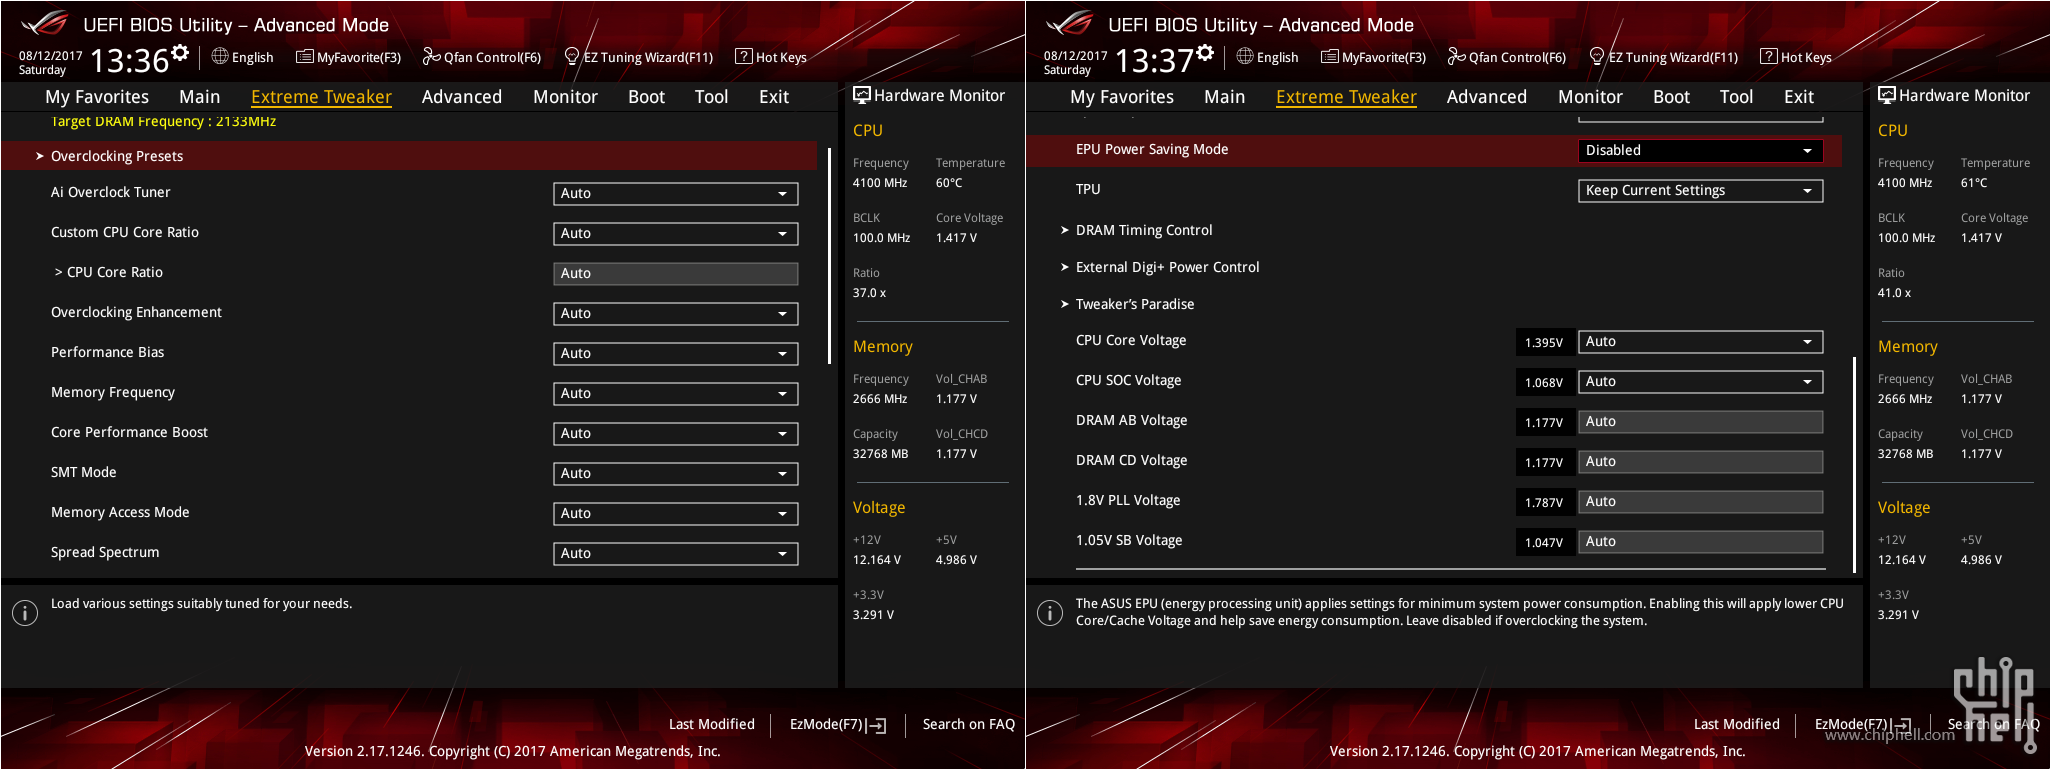Click Hardware Monitor icon in right screen
Screen dimensions: 2051x770
pos(1886,95)
